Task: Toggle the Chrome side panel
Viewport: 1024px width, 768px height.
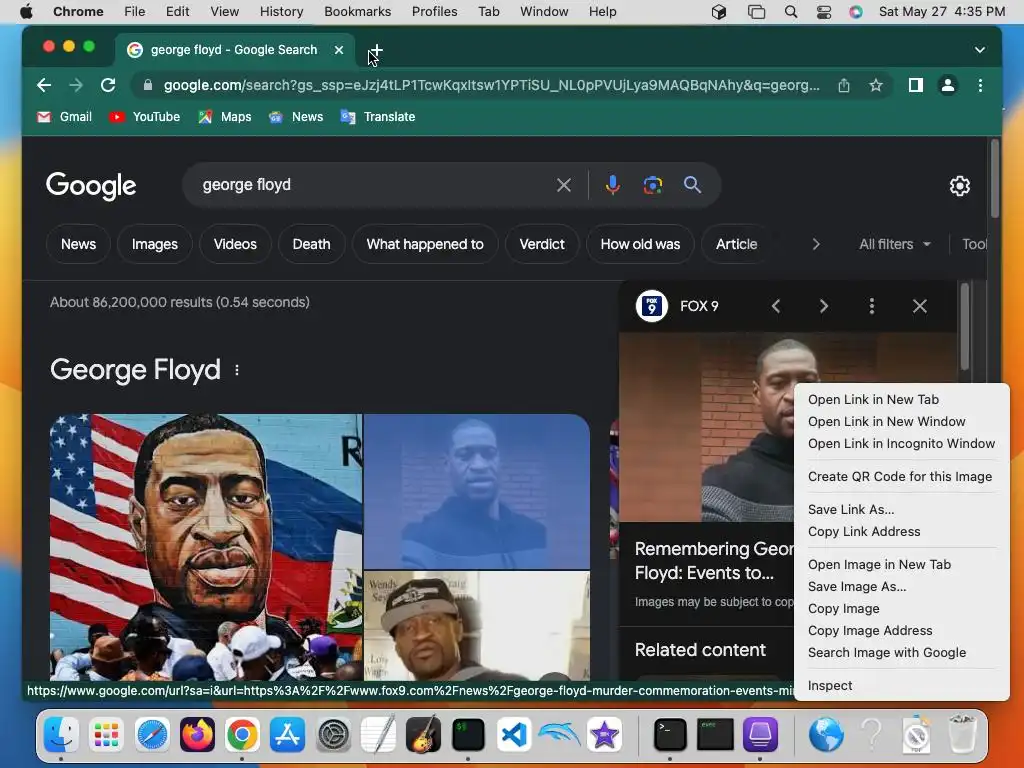Action: [916, 85]
